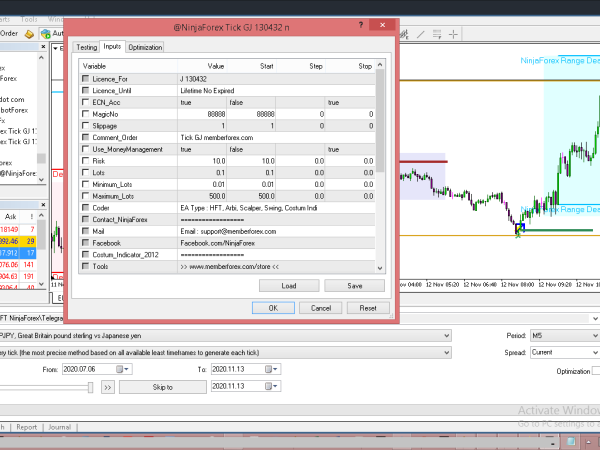Switch to the Testing tab
This screenshot has width=600, height=450.
tap(87, 47)
